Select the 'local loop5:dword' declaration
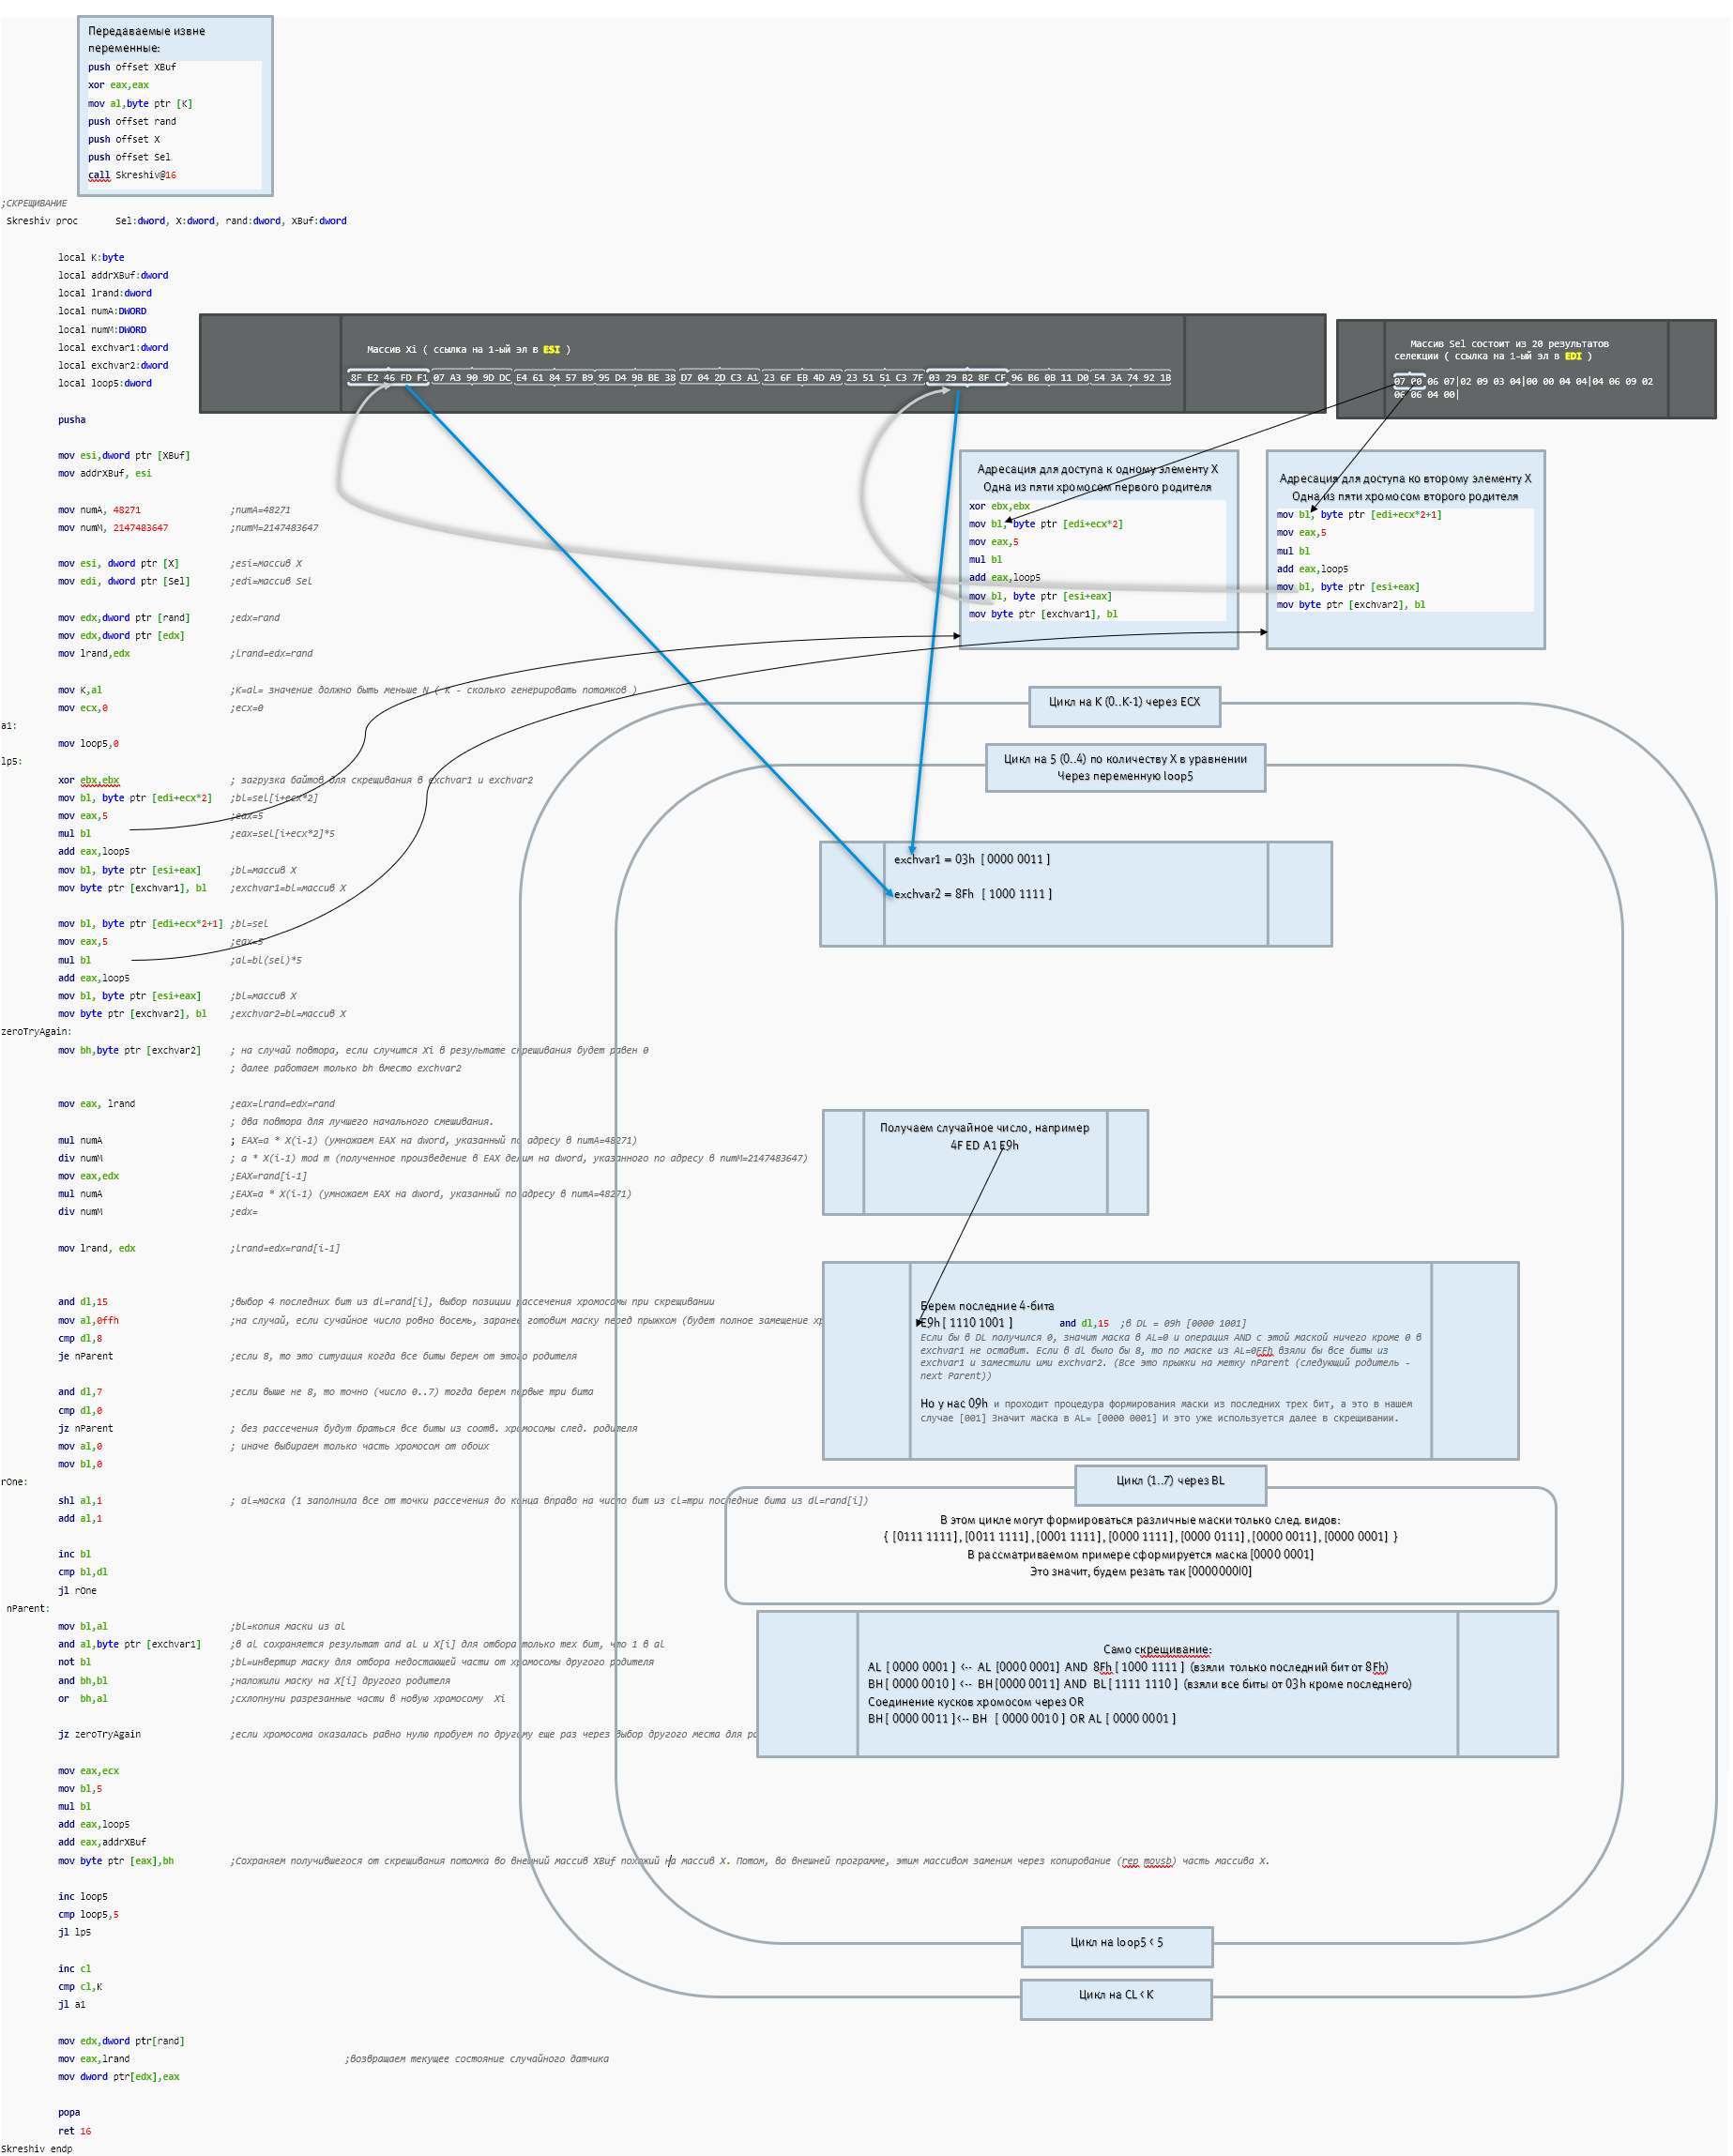The height and width of the screenshot is (2156, 1733). coord(105,383)
